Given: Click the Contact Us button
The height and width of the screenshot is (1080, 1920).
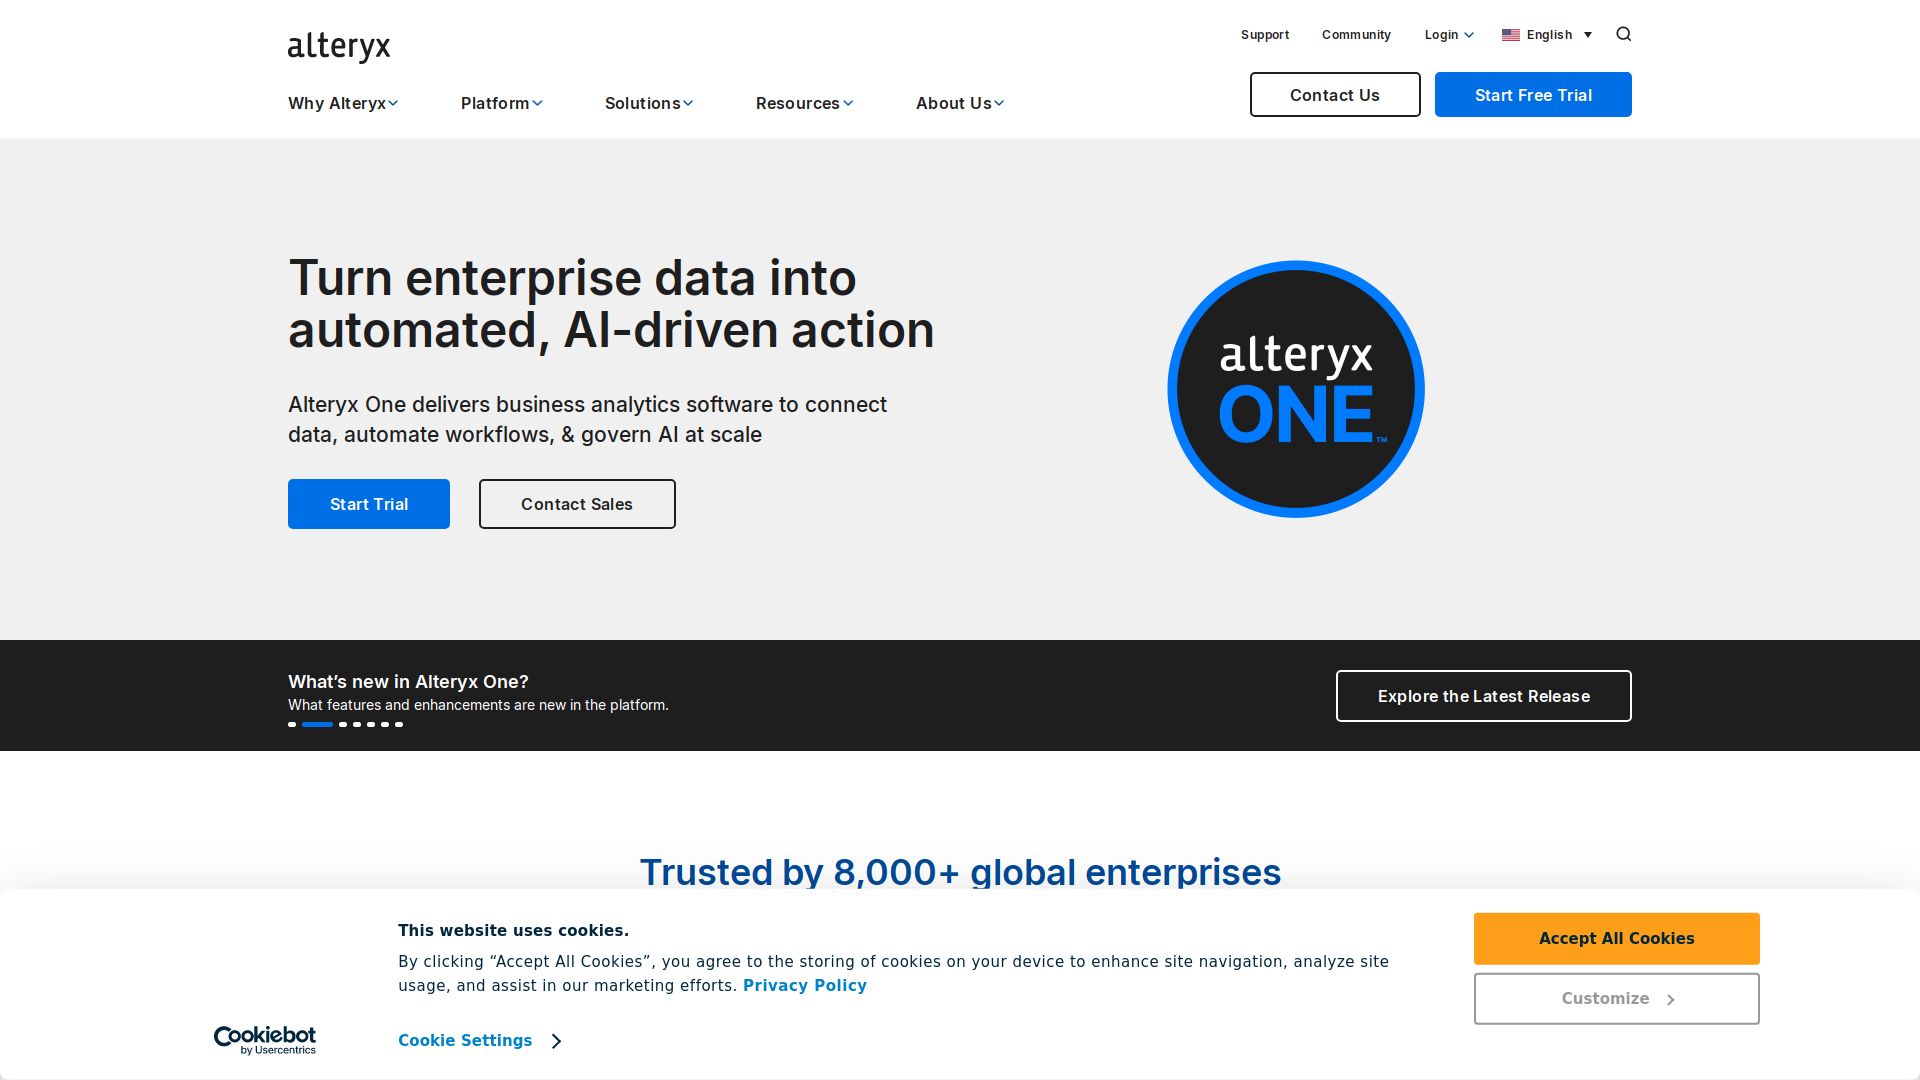Looking at the screenshot, I should 1335,95.
